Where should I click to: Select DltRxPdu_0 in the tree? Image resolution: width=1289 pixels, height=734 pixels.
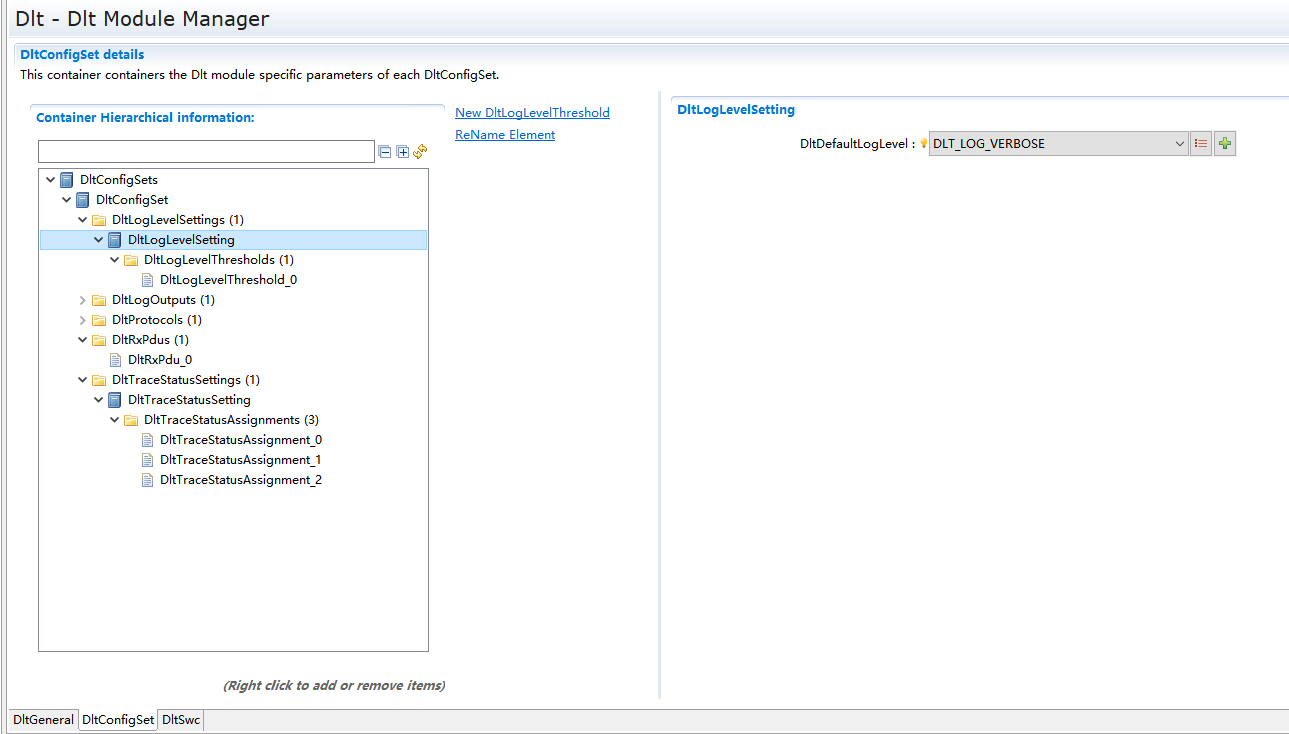tap(159, 360)
